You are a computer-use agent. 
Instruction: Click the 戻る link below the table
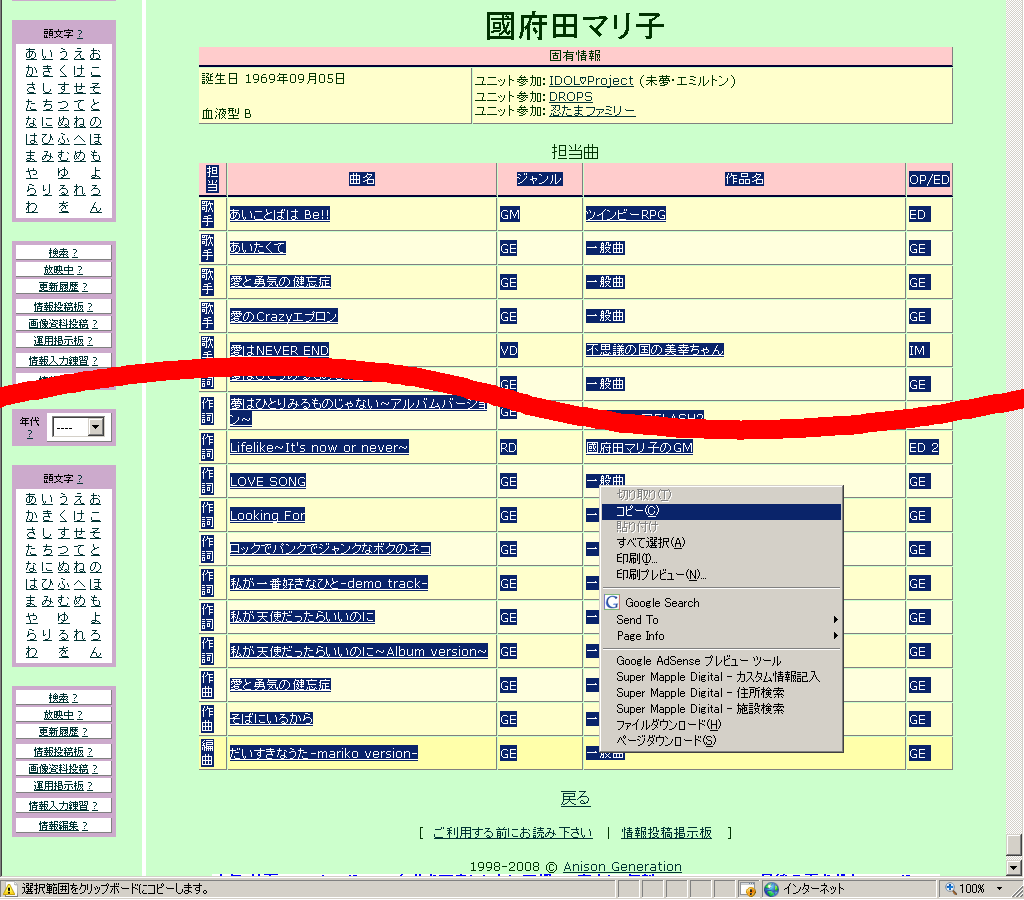pyautogui.click(x=575, y=798)
